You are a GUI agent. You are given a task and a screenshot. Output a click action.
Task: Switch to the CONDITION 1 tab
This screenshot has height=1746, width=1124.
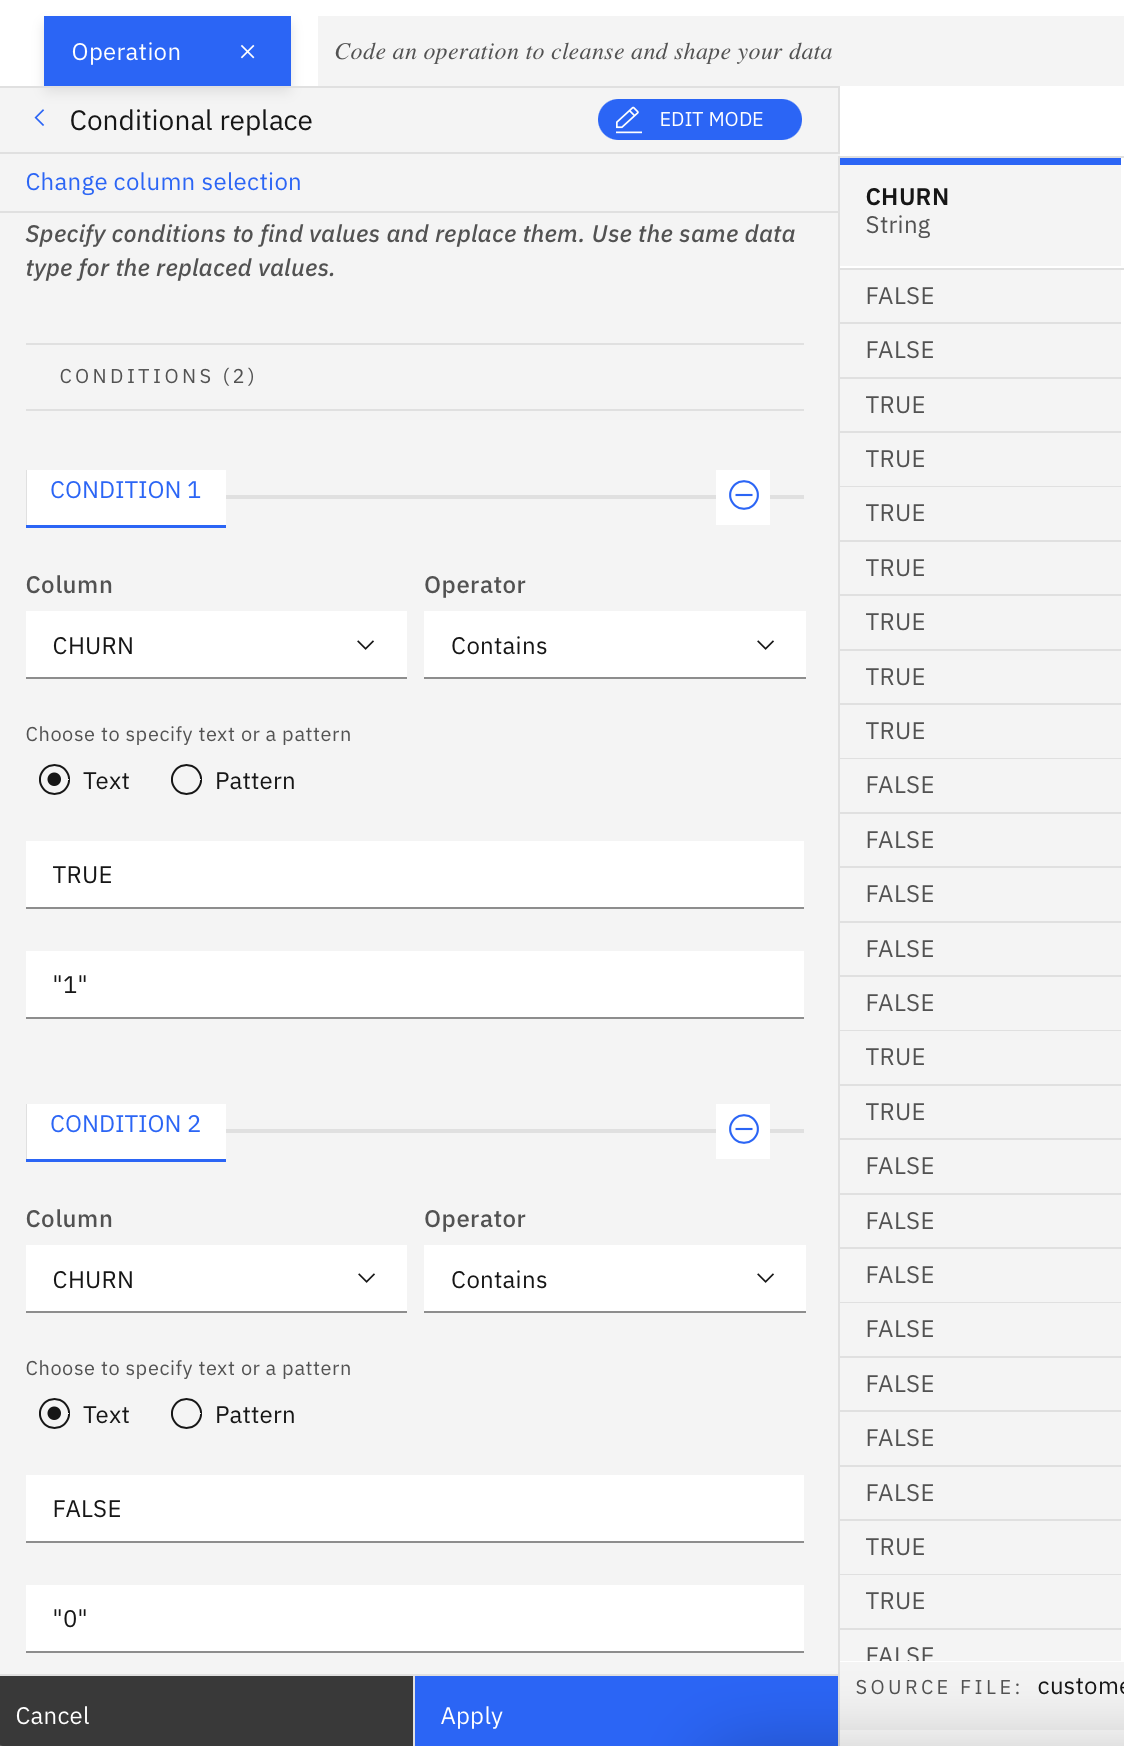(x=126, y=491)
